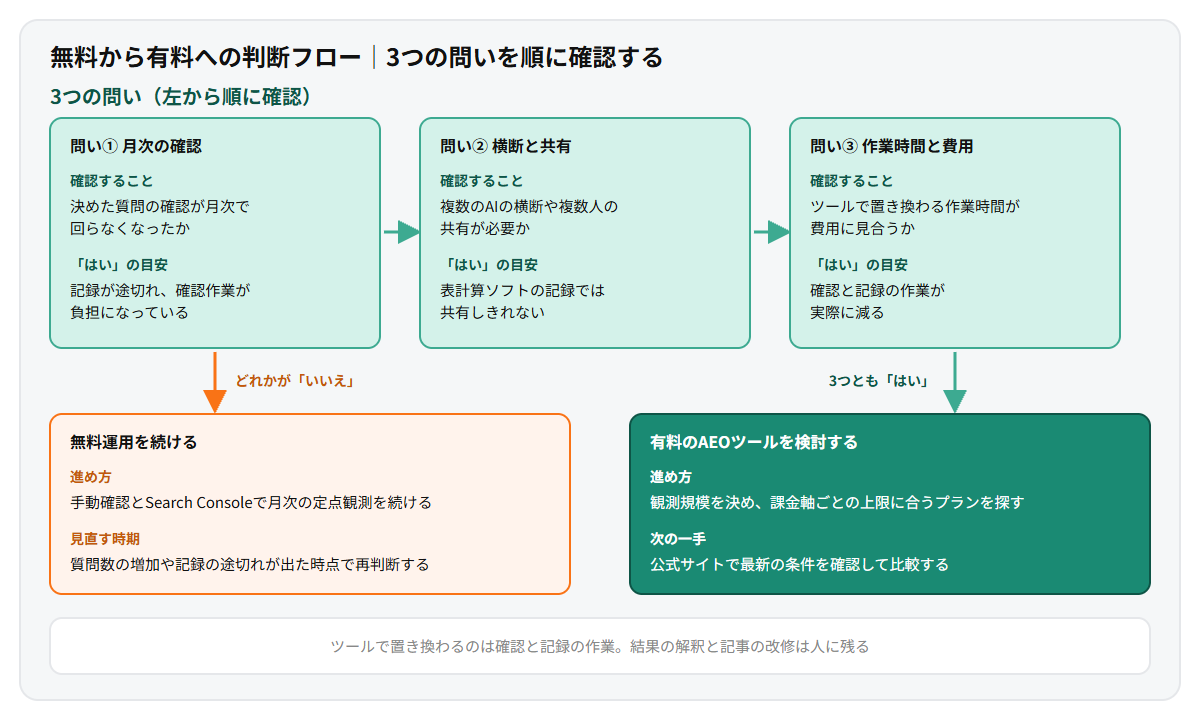1200x720 pixels.
Task: Click the orange label 'どれかが「いいえ」'
Action: pos(296,381)
